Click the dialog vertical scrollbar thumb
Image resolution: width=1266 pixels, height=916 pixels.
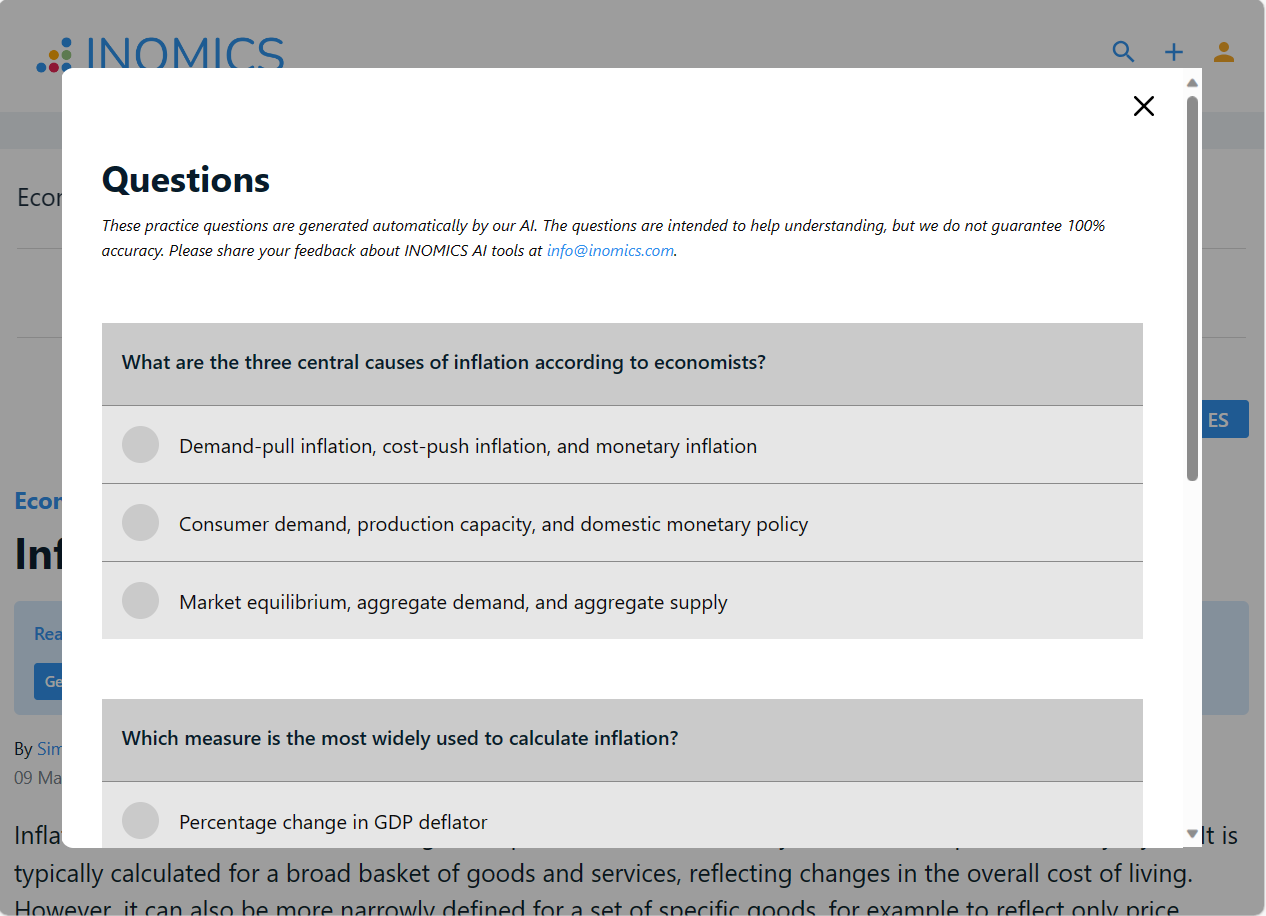click(1192, 288)
